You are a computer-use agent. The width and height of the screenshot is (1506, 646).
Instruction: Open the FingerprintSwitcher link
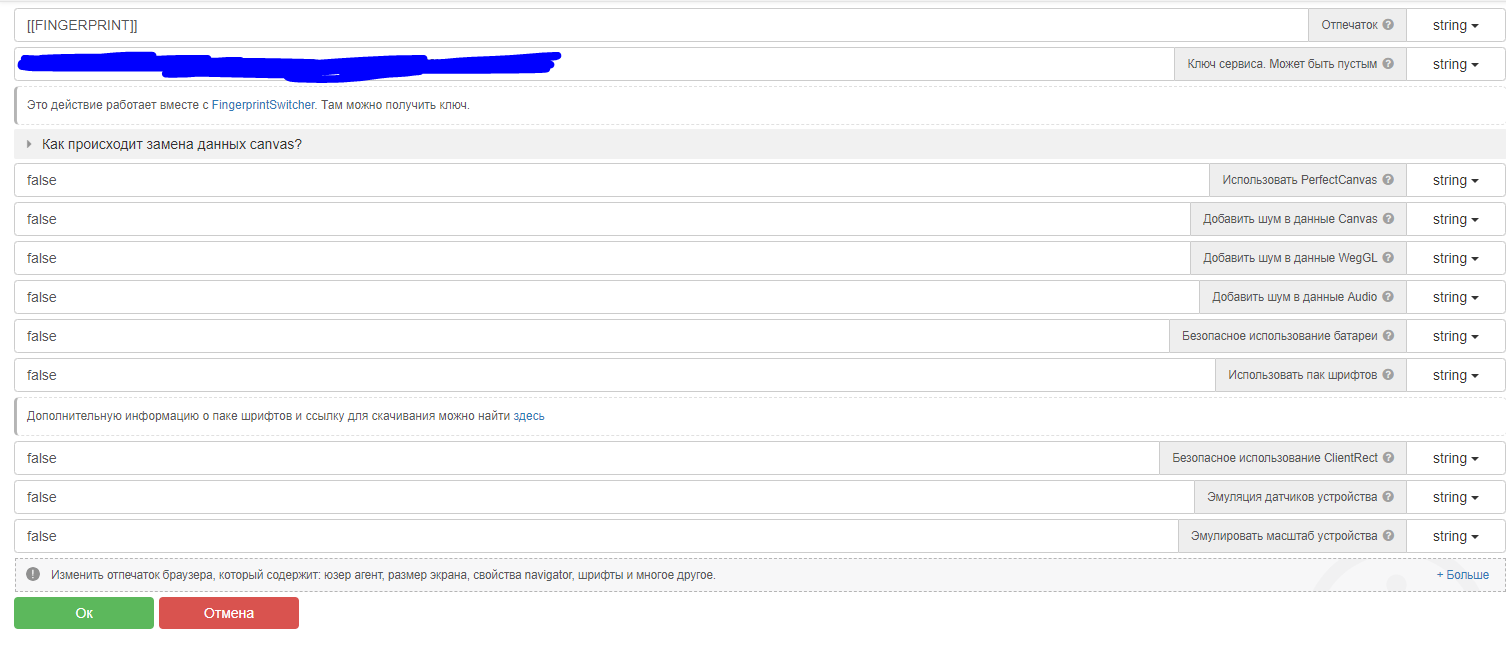(263, 105)
